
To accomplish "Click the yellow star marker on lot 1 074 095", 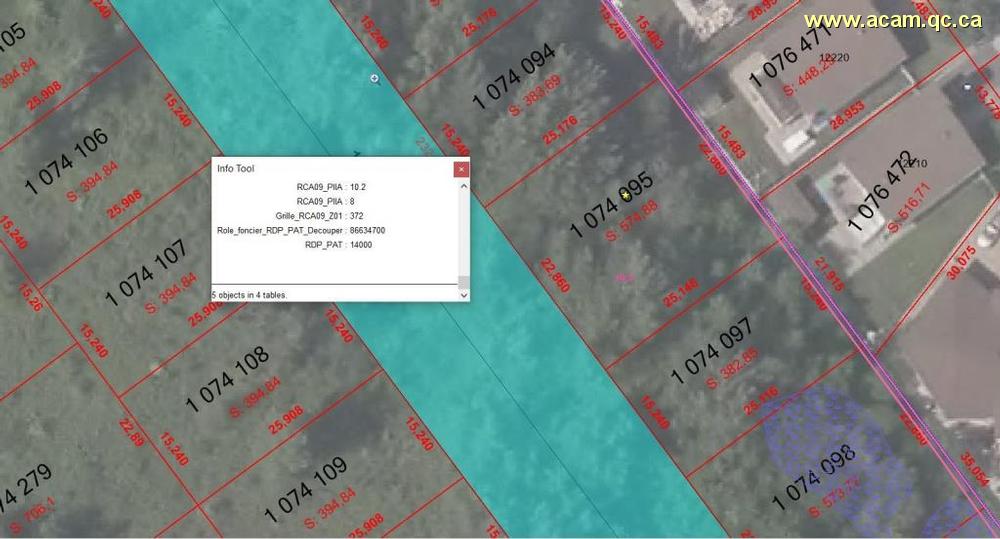I will (x=626, y=196).
